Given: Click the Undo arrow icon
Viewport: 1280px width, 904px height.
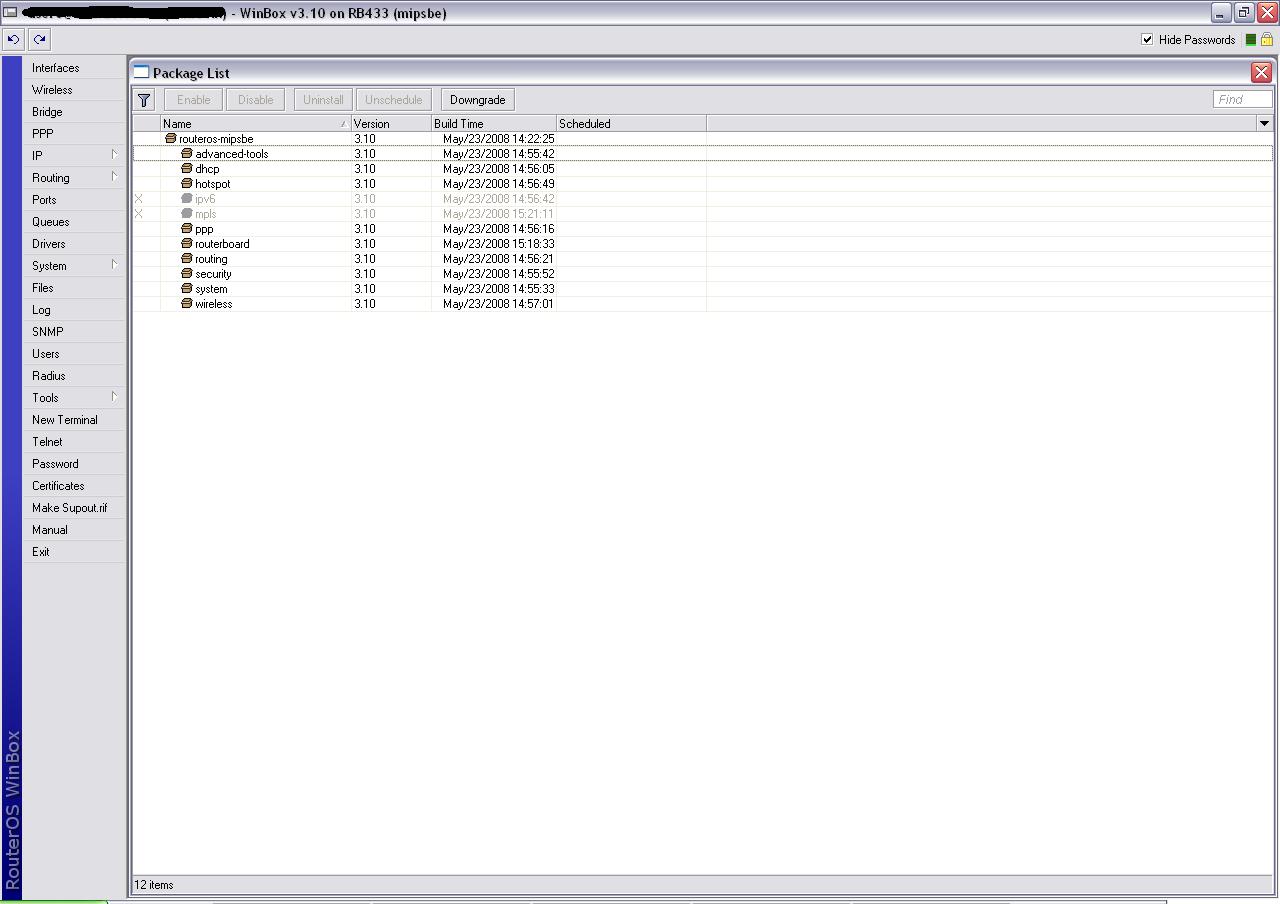Looking at the screenshot, I should coord(13,40).
